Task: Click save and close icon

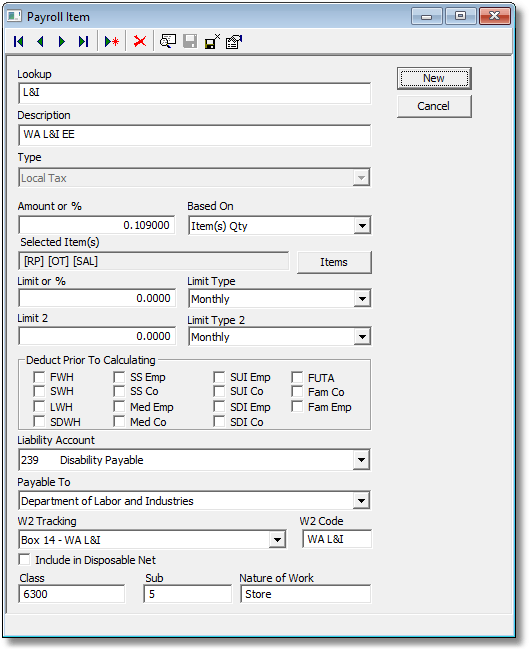Action: 212,42
